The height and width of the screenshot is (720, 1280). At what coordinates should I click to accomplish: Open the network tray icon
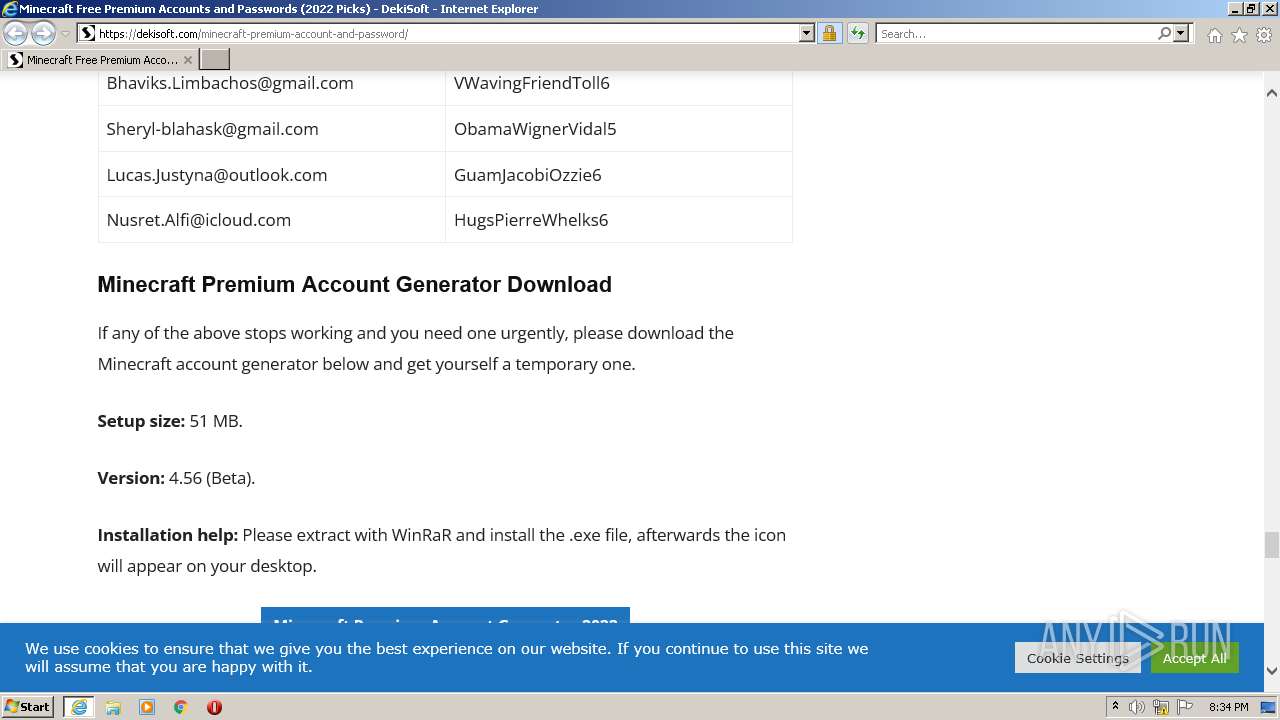tap(1161, 707)
